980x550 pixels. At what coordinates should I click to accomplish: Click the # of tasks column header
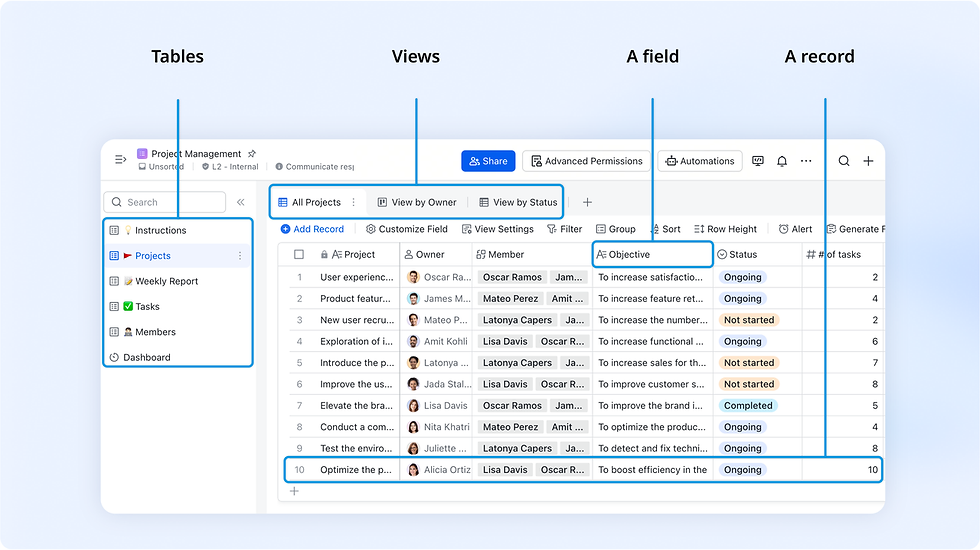[x=842, y=254]
